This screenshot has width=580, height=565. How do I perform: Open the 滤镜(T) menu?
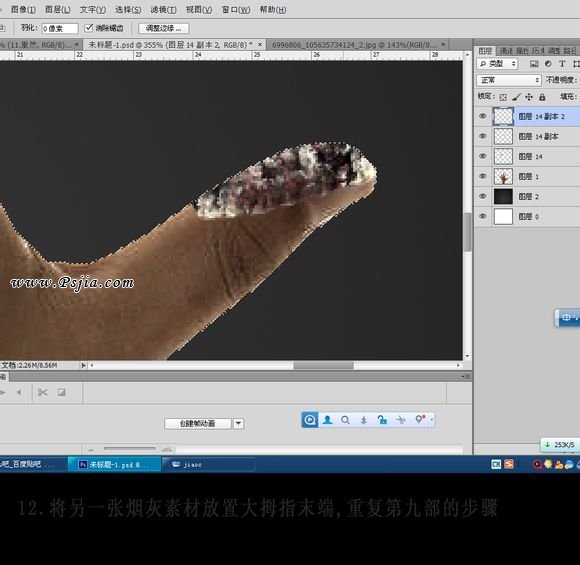163,9
